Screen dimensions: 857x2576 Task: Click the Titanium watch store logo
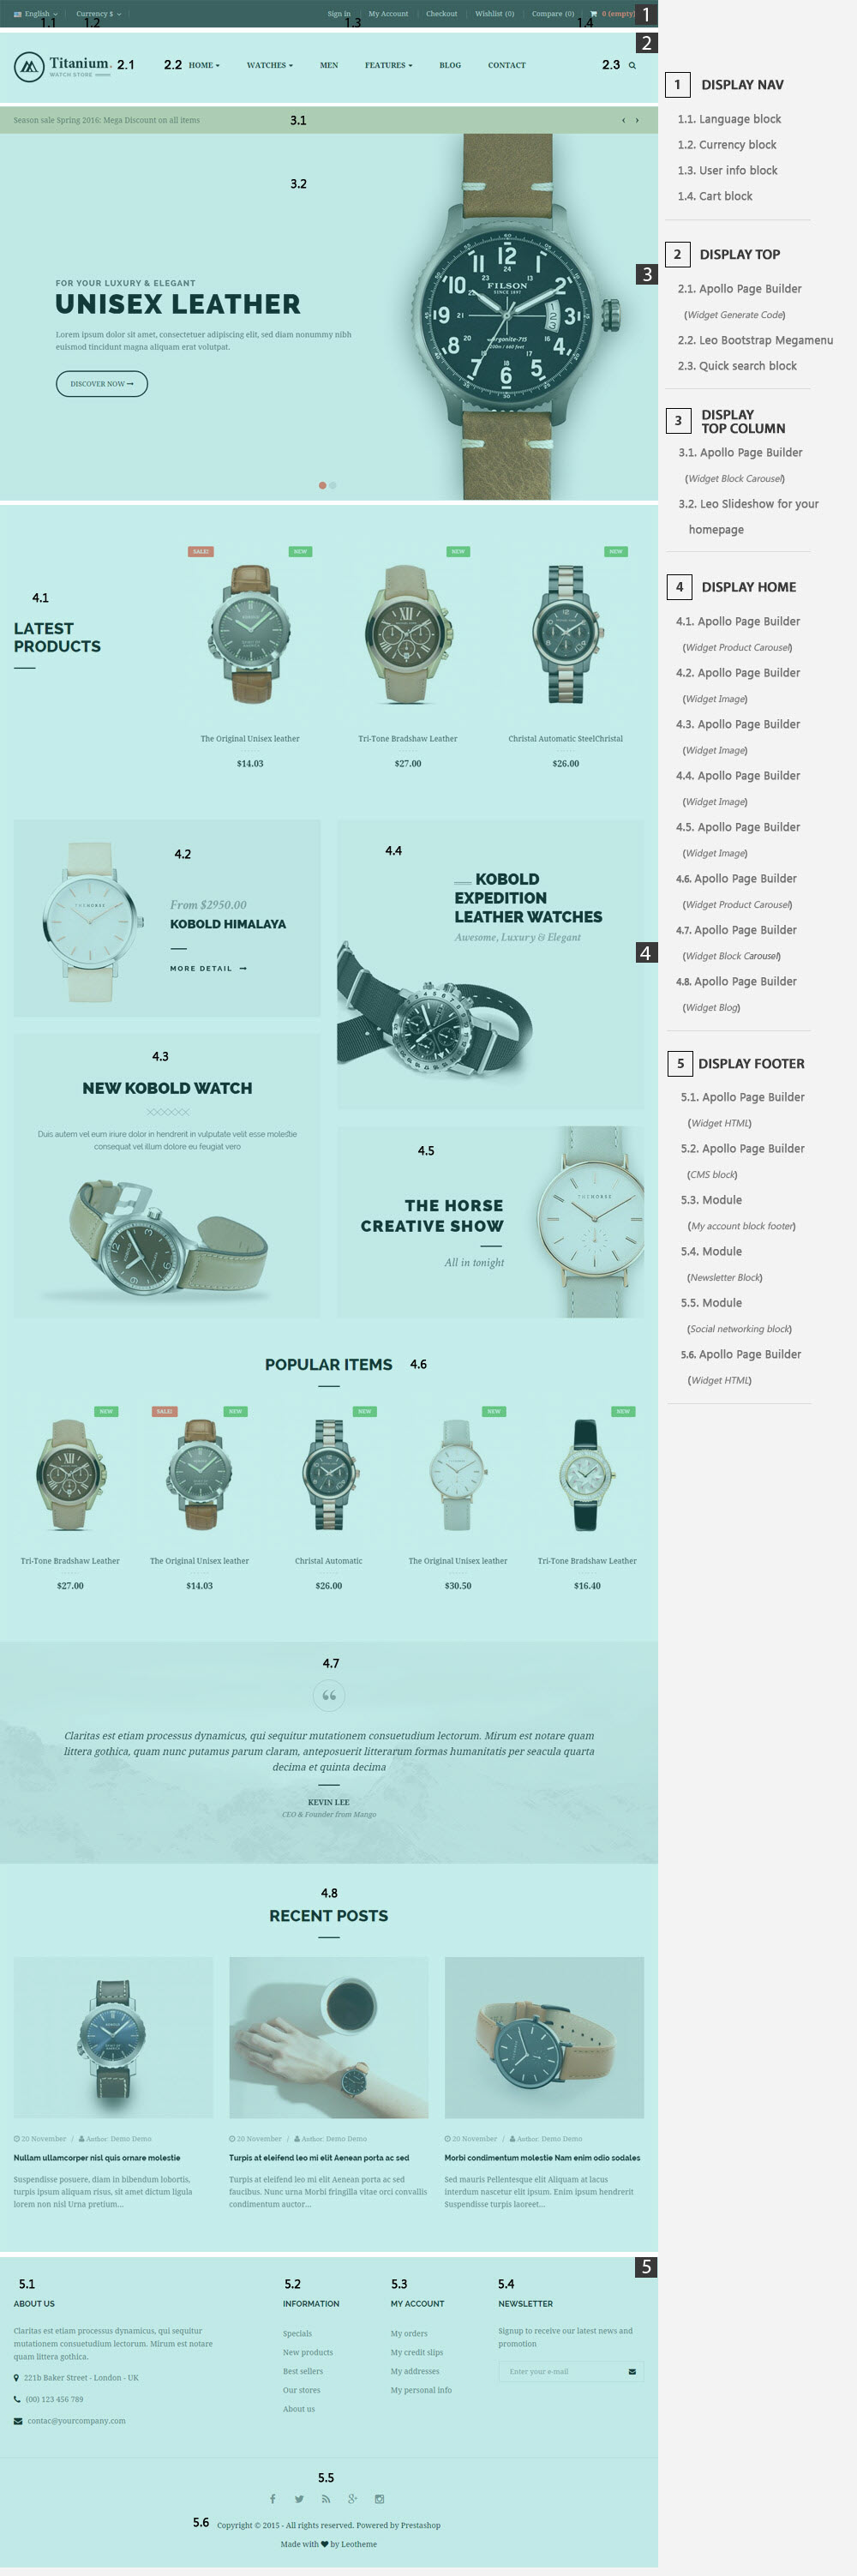tap(62, 66)
